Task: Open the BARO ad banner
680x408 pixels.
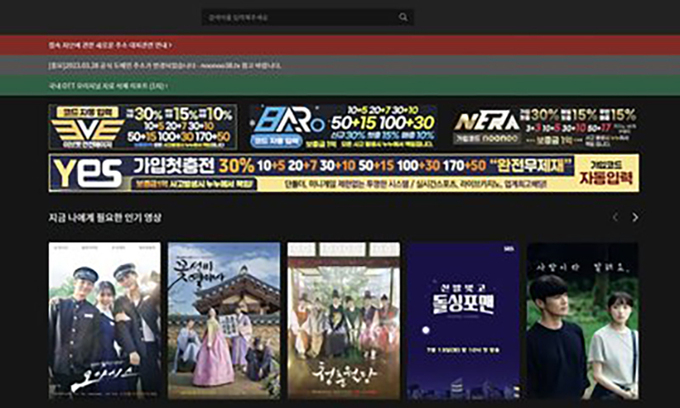Action: [x=343, y=127]
